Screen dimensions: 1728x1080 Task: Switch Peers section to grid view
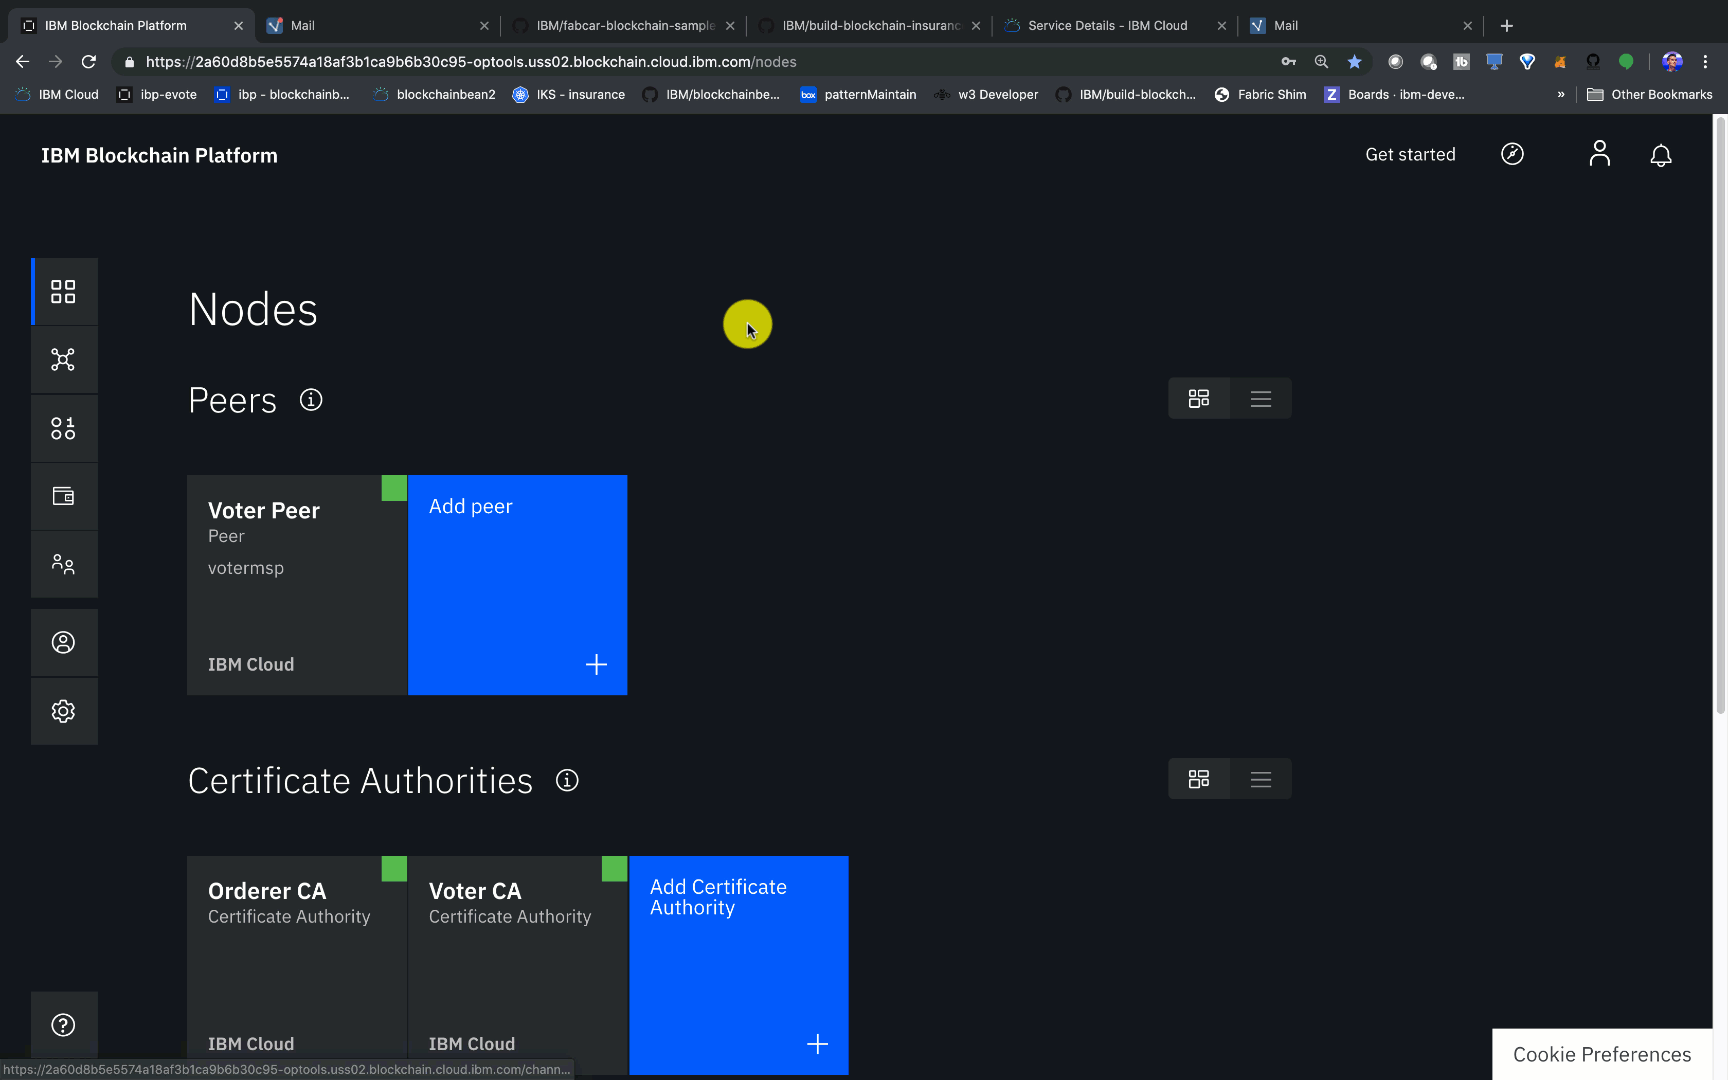(1199, 398)
